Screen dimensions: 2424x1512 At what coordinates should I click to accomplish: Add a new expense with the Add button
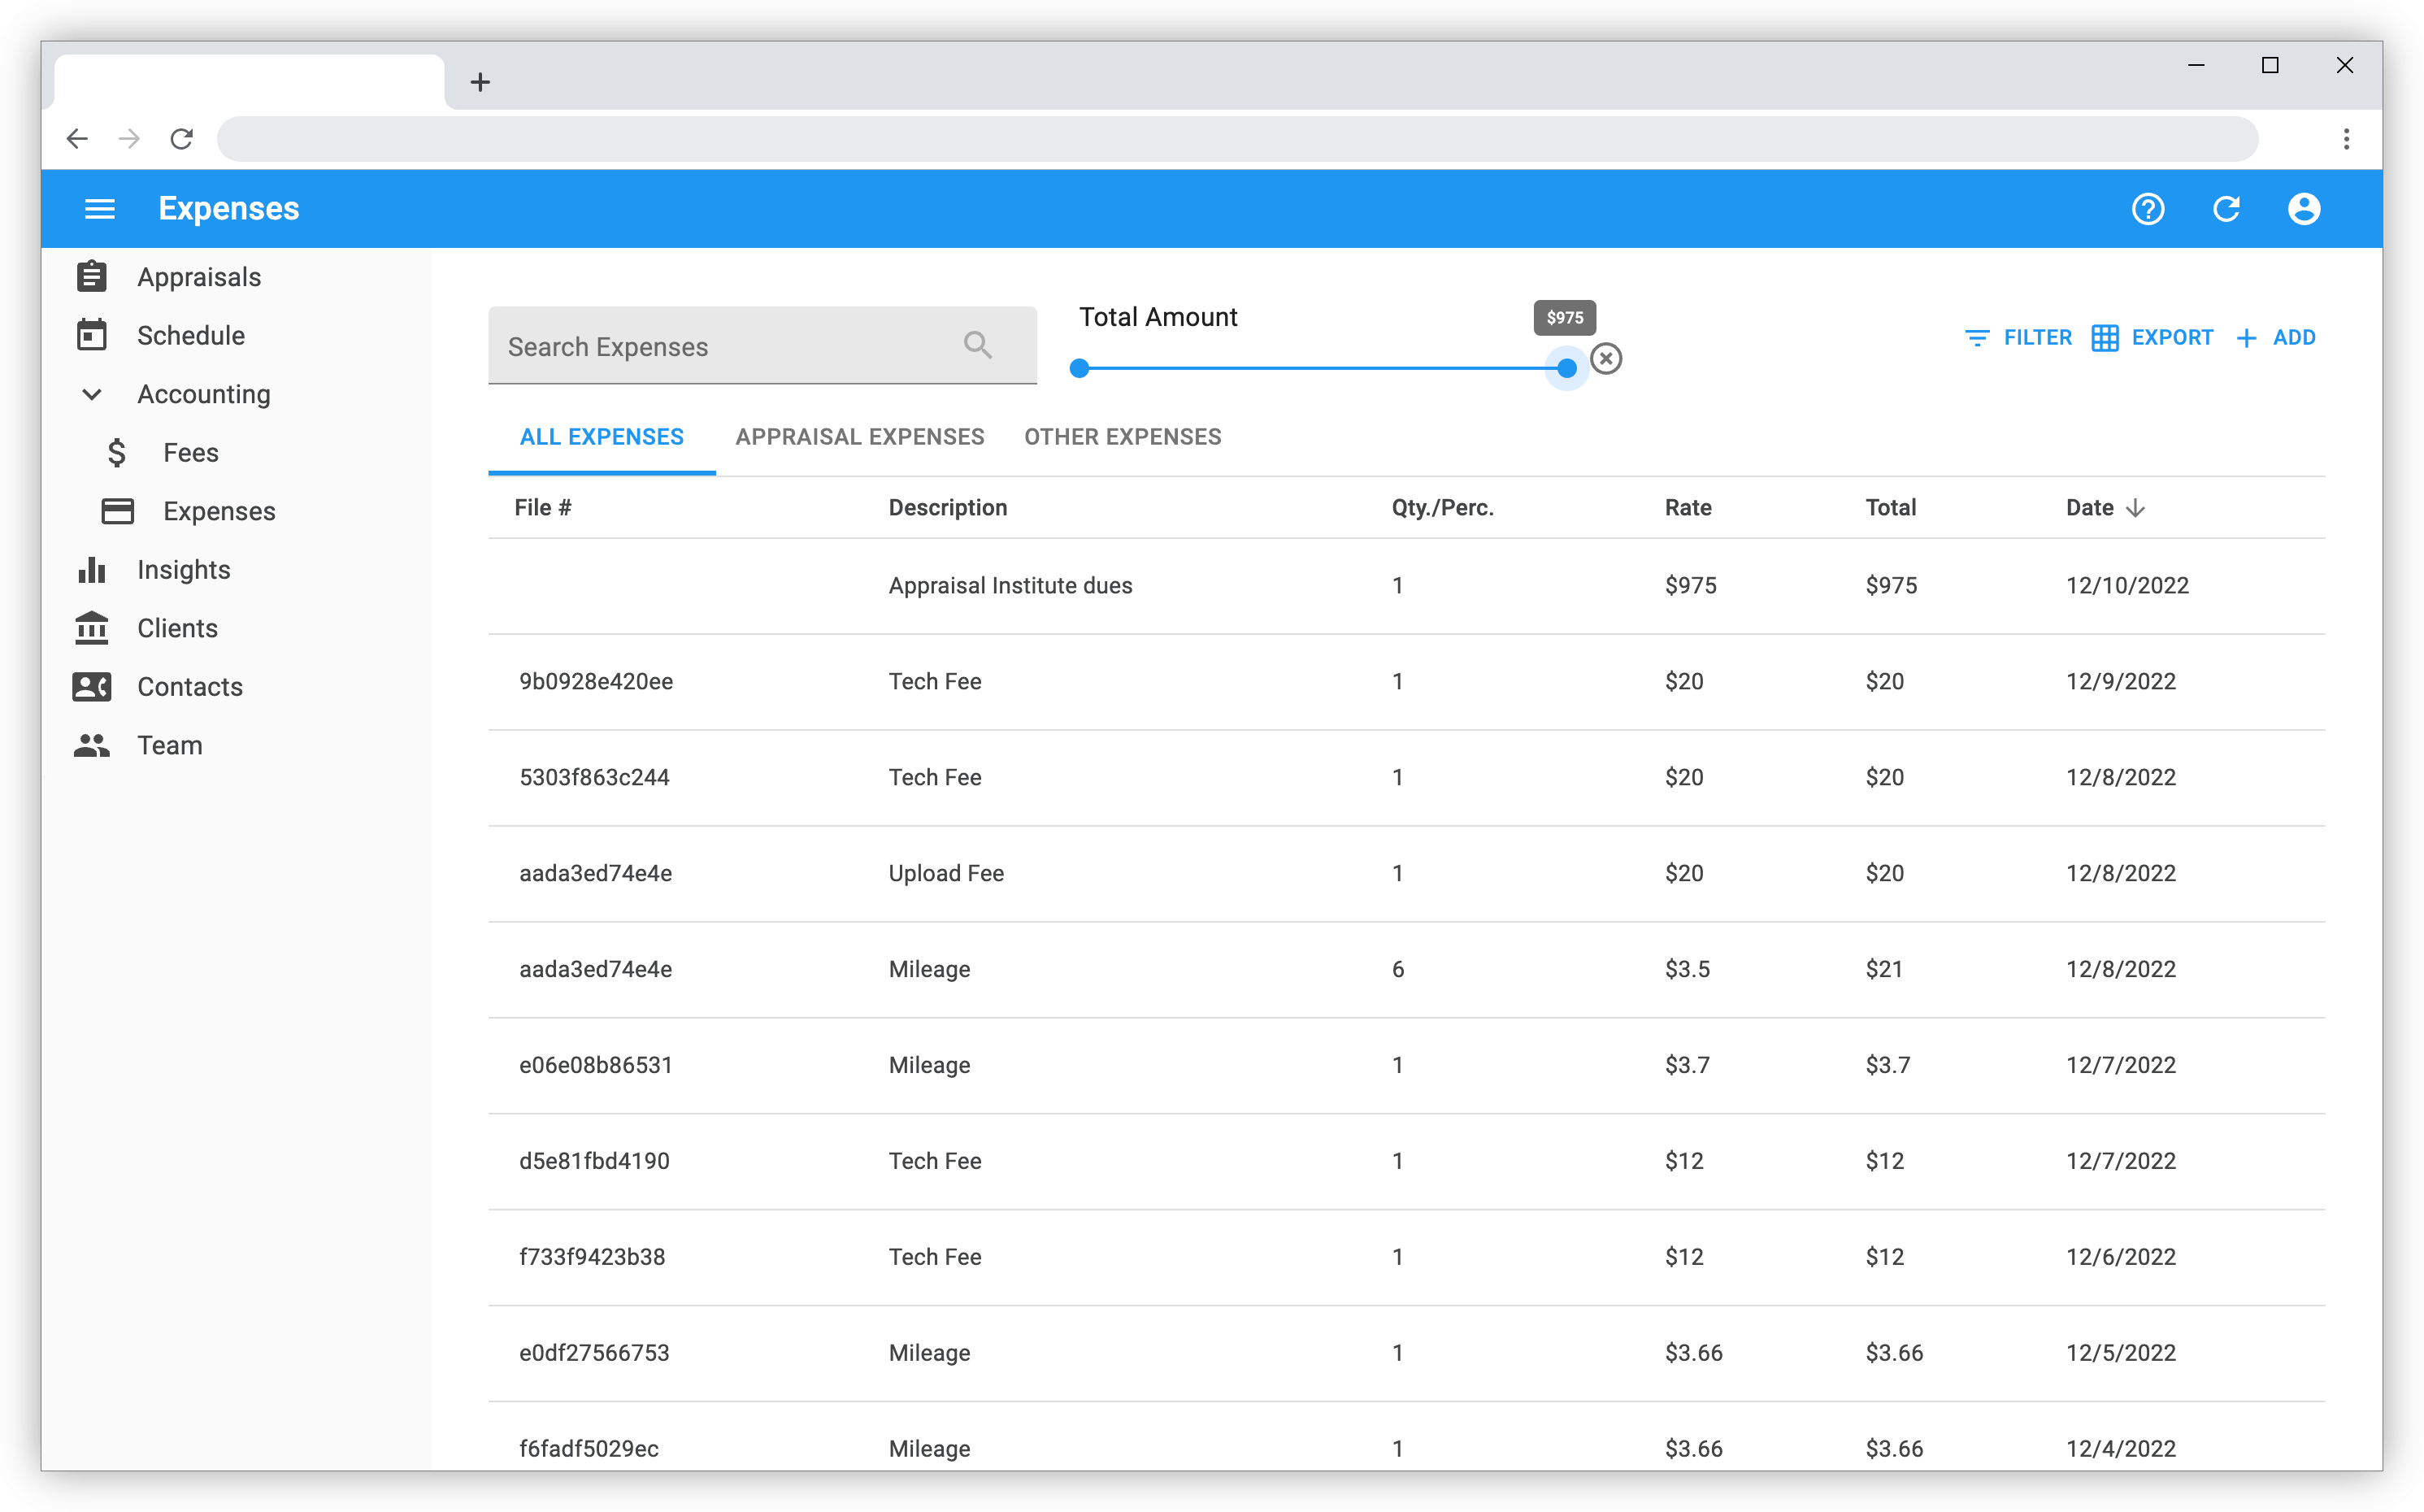(2277, 337)
